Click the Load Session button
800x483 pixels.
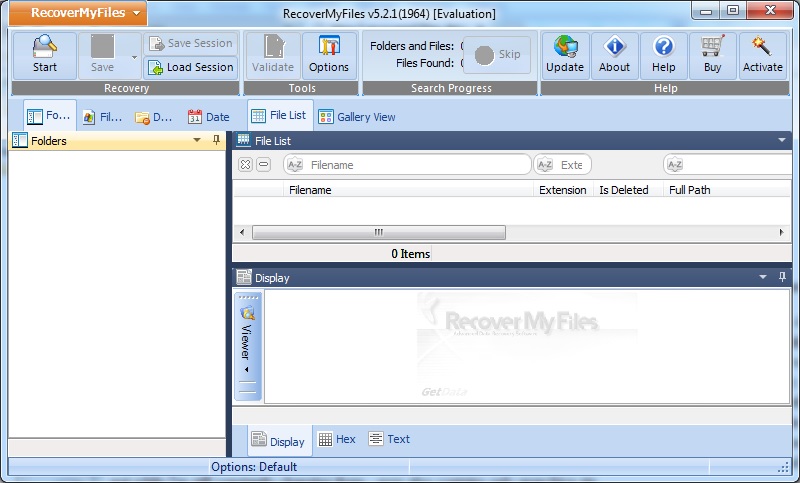click(190, 67)
